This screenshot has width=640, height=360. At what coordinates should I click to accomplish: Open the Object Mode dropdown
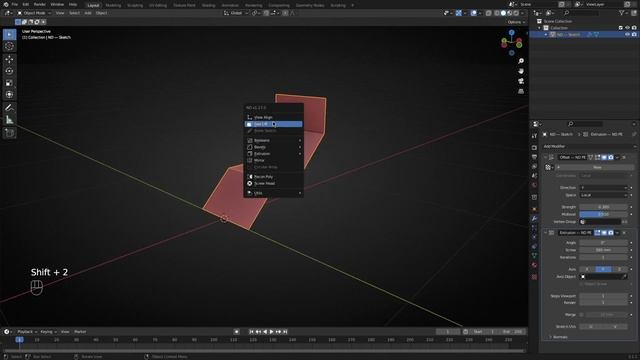(34, 13)
